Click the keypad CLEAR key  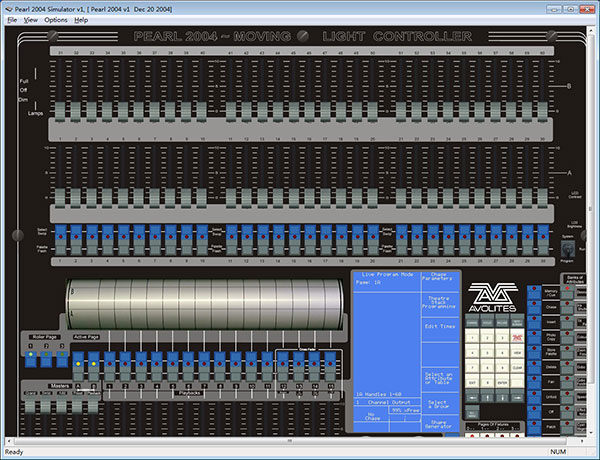coord(517,368)
